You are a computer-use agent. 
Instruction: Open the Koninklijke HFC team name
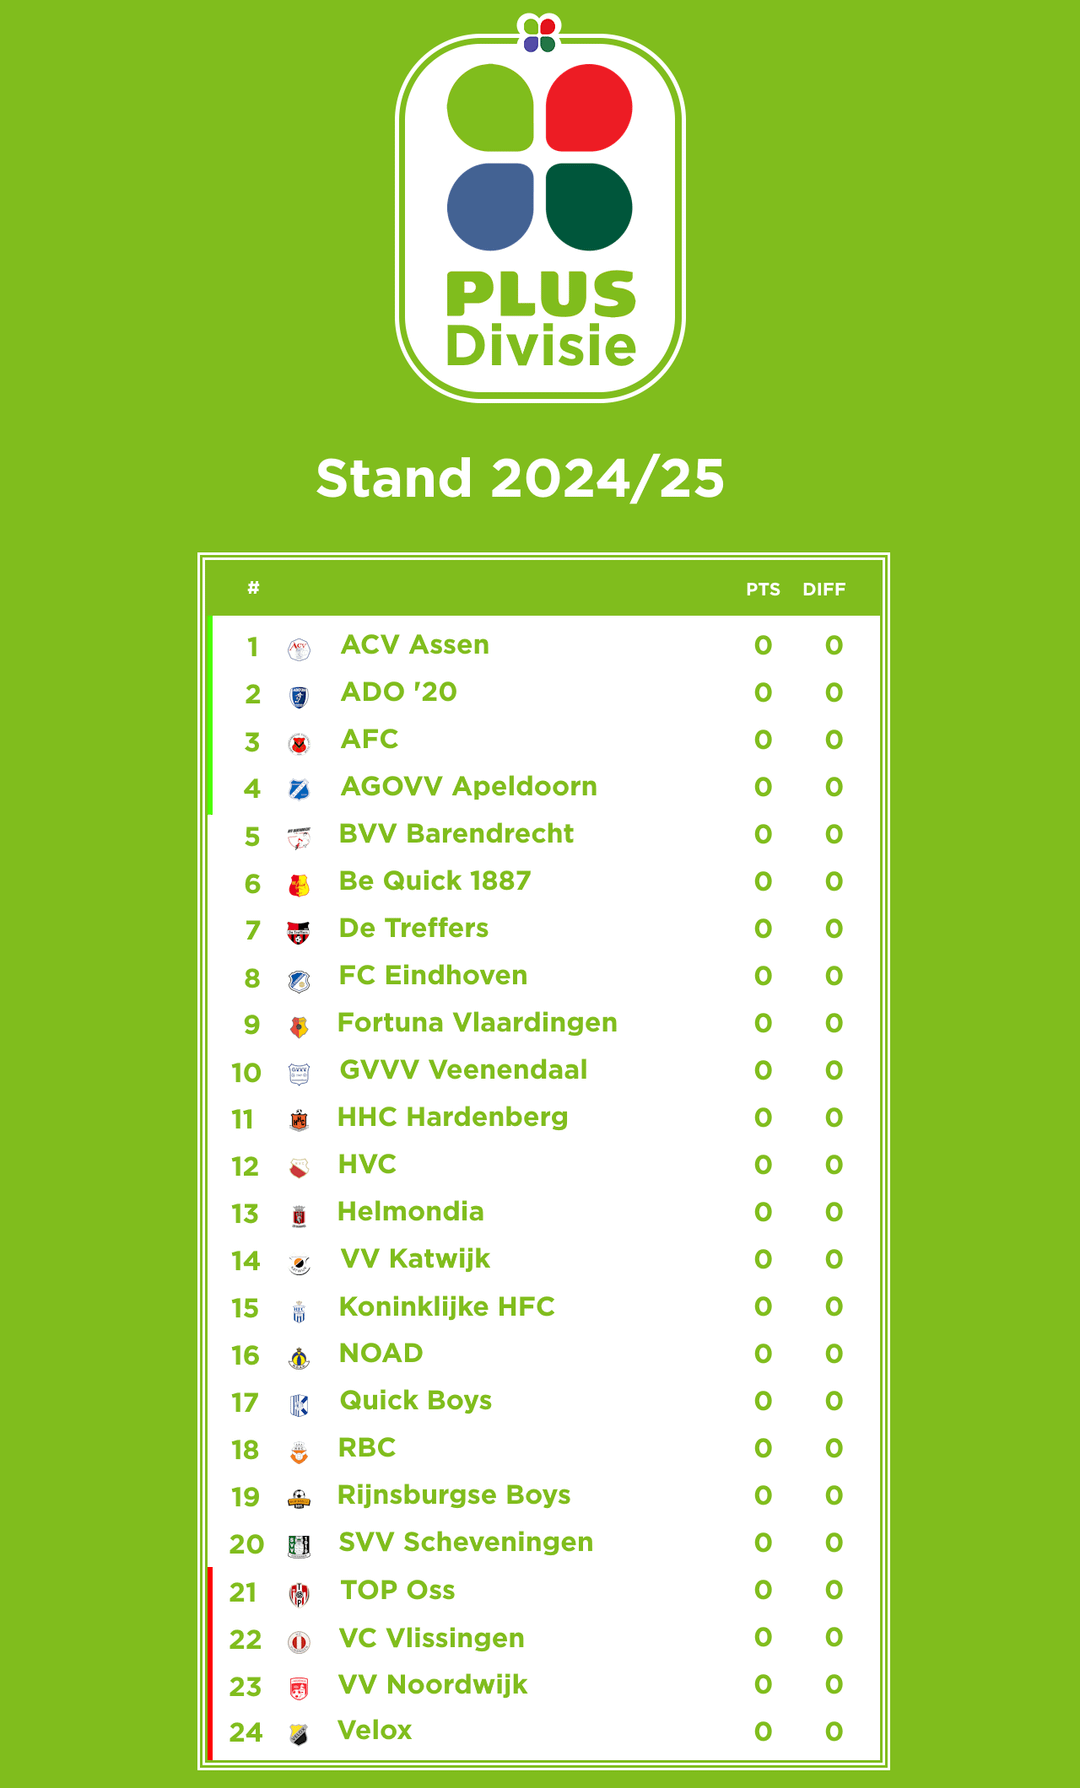447,1306
